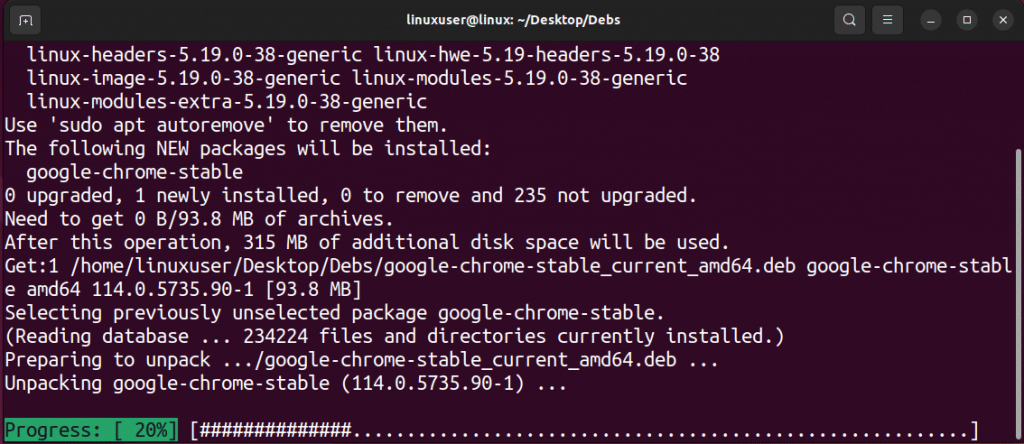Maximize the terminal window
This screenshot has height=444, width=1024.
pyautogui.click(x=967, y=20)
